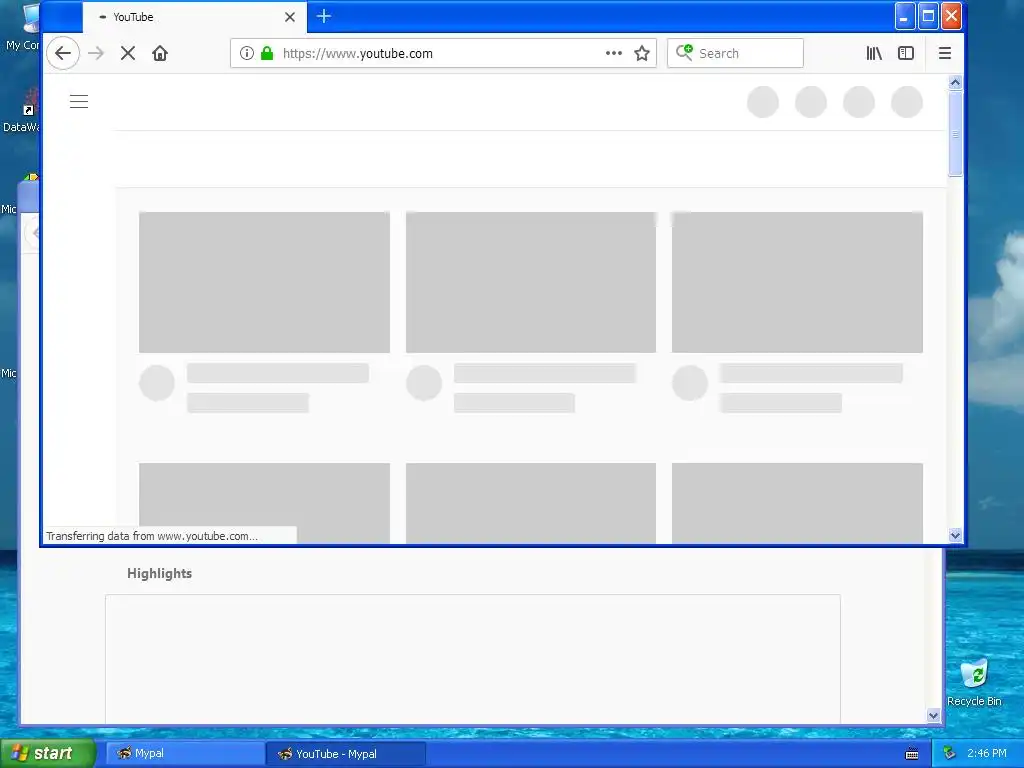Open the Library icon in toolbar
Viewport: 1024px width, 768px height.
tap(874, 53)
